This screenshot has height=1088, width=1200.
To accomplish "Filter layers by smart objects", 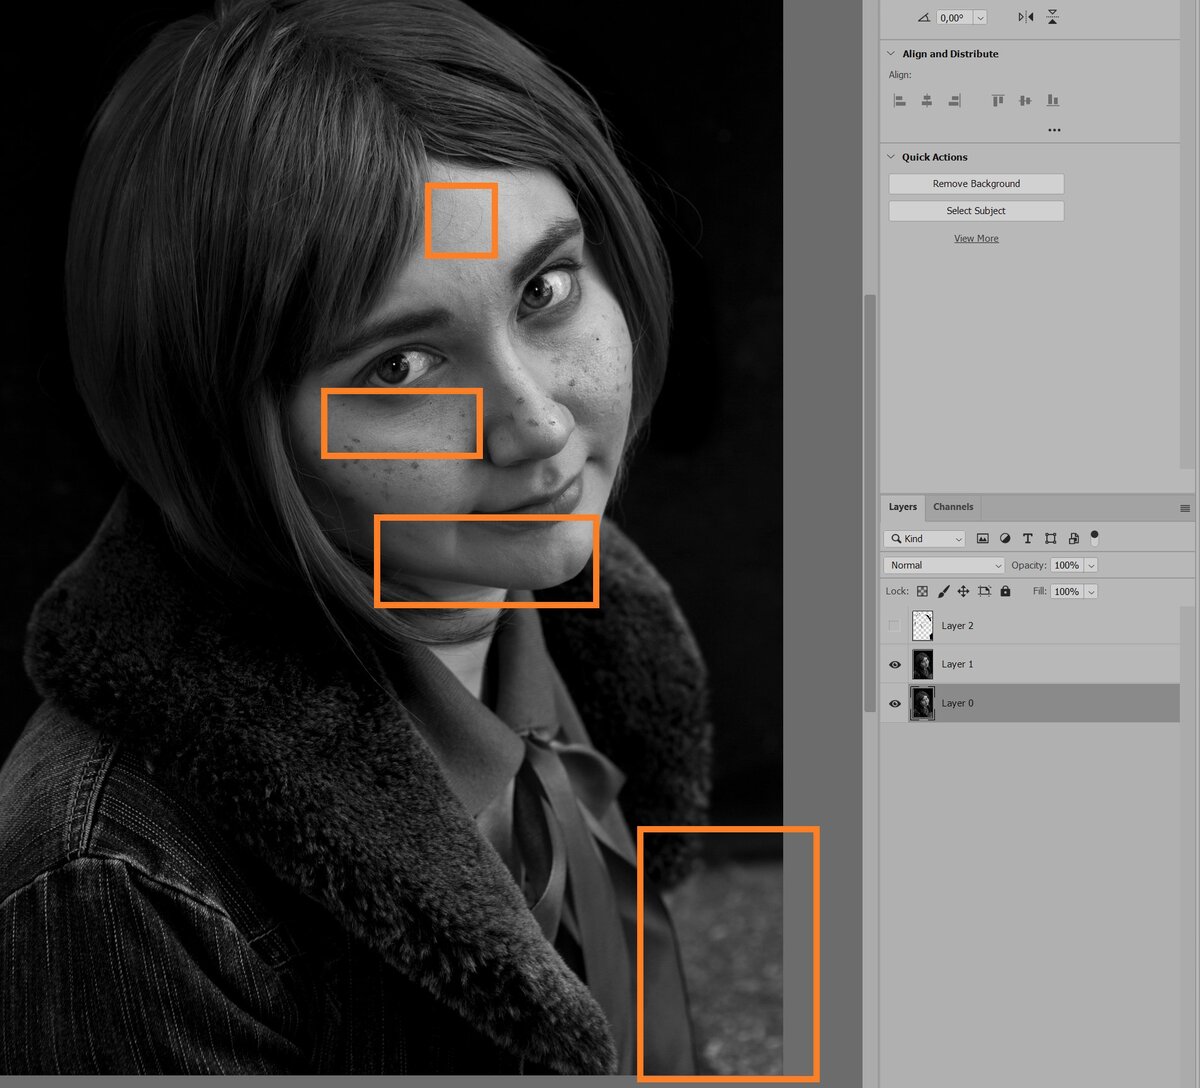I will (x=1073, y=538).
